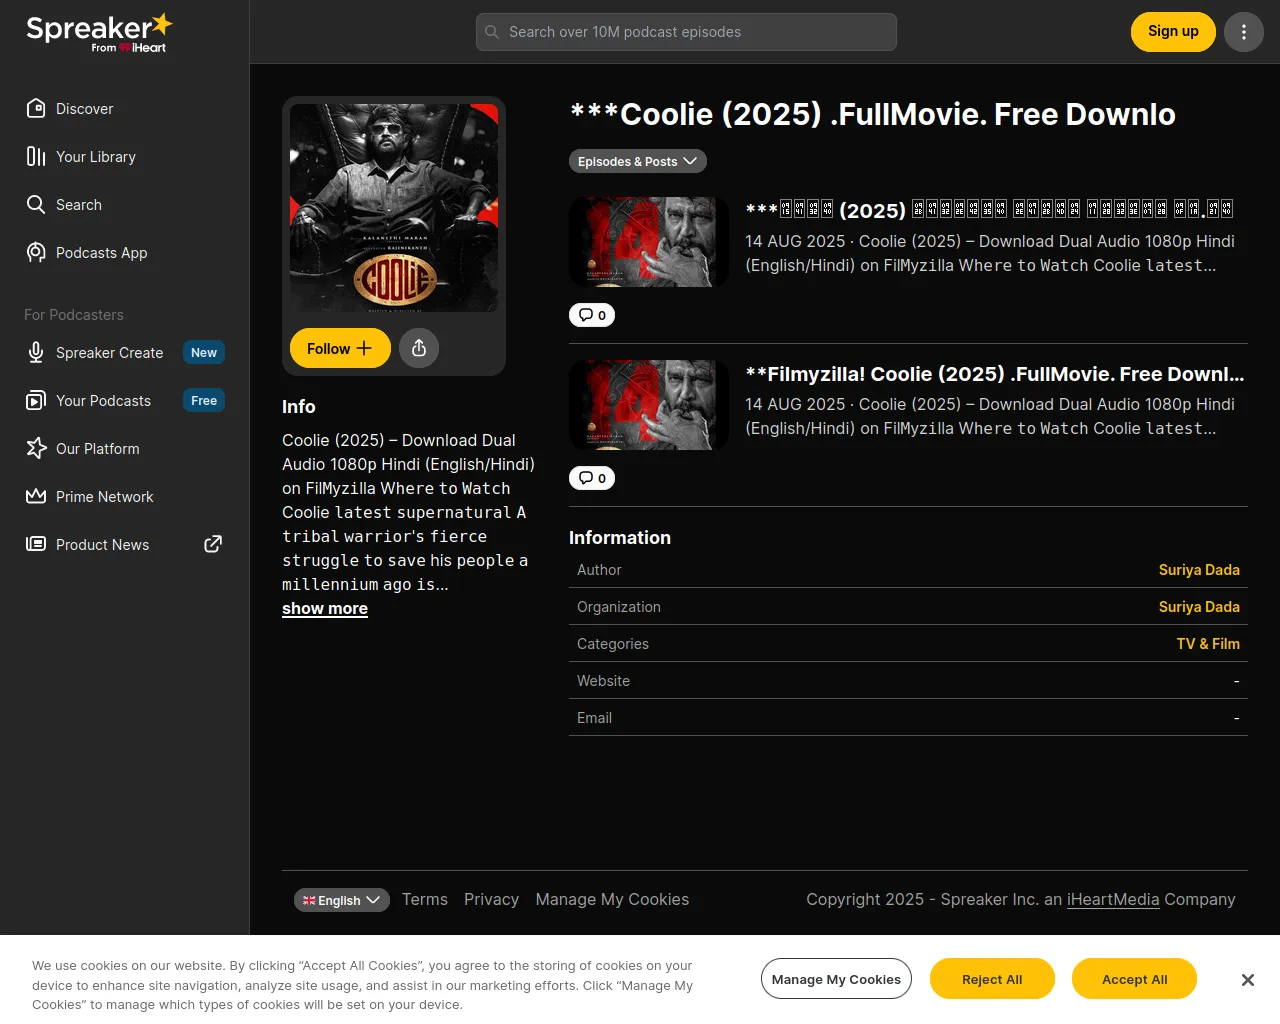This screenshot has height=1024, width=1280.
Task: Click the share icon beside Follow
Action: point(419,348)
